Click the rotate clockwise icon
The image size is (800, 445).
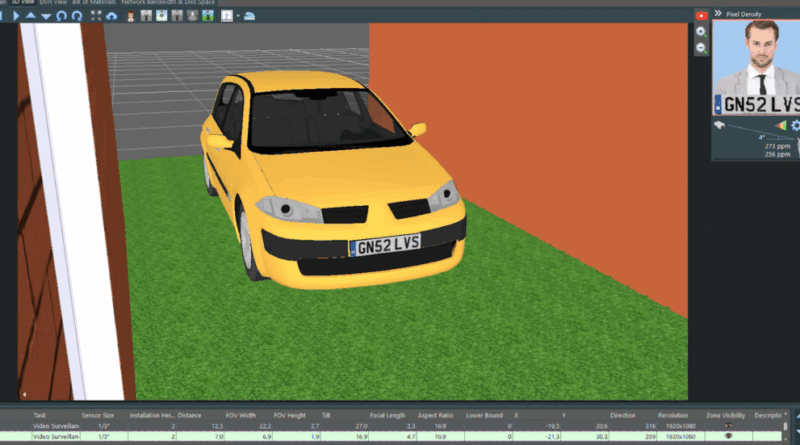[x=77, y=16]
